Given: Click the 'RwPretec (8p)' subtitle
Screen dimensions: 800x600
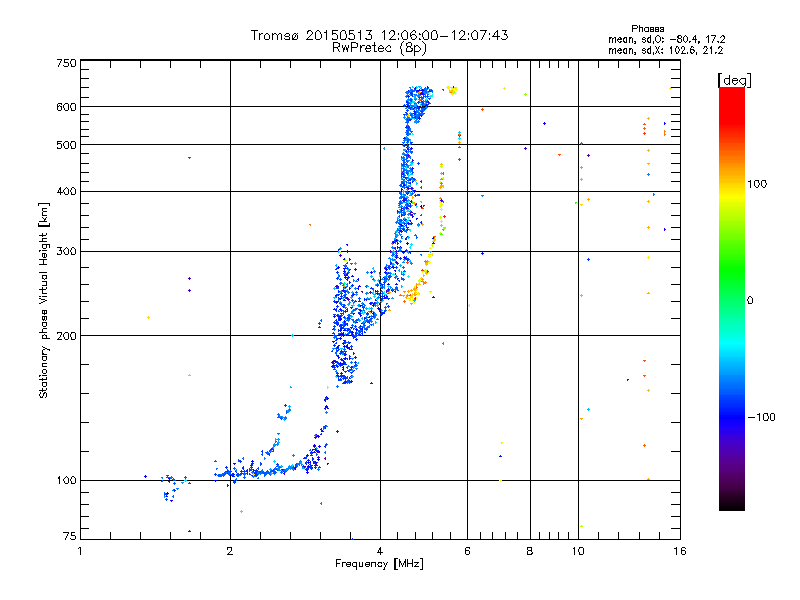Looking at the screenshot, I should [379, 48].
